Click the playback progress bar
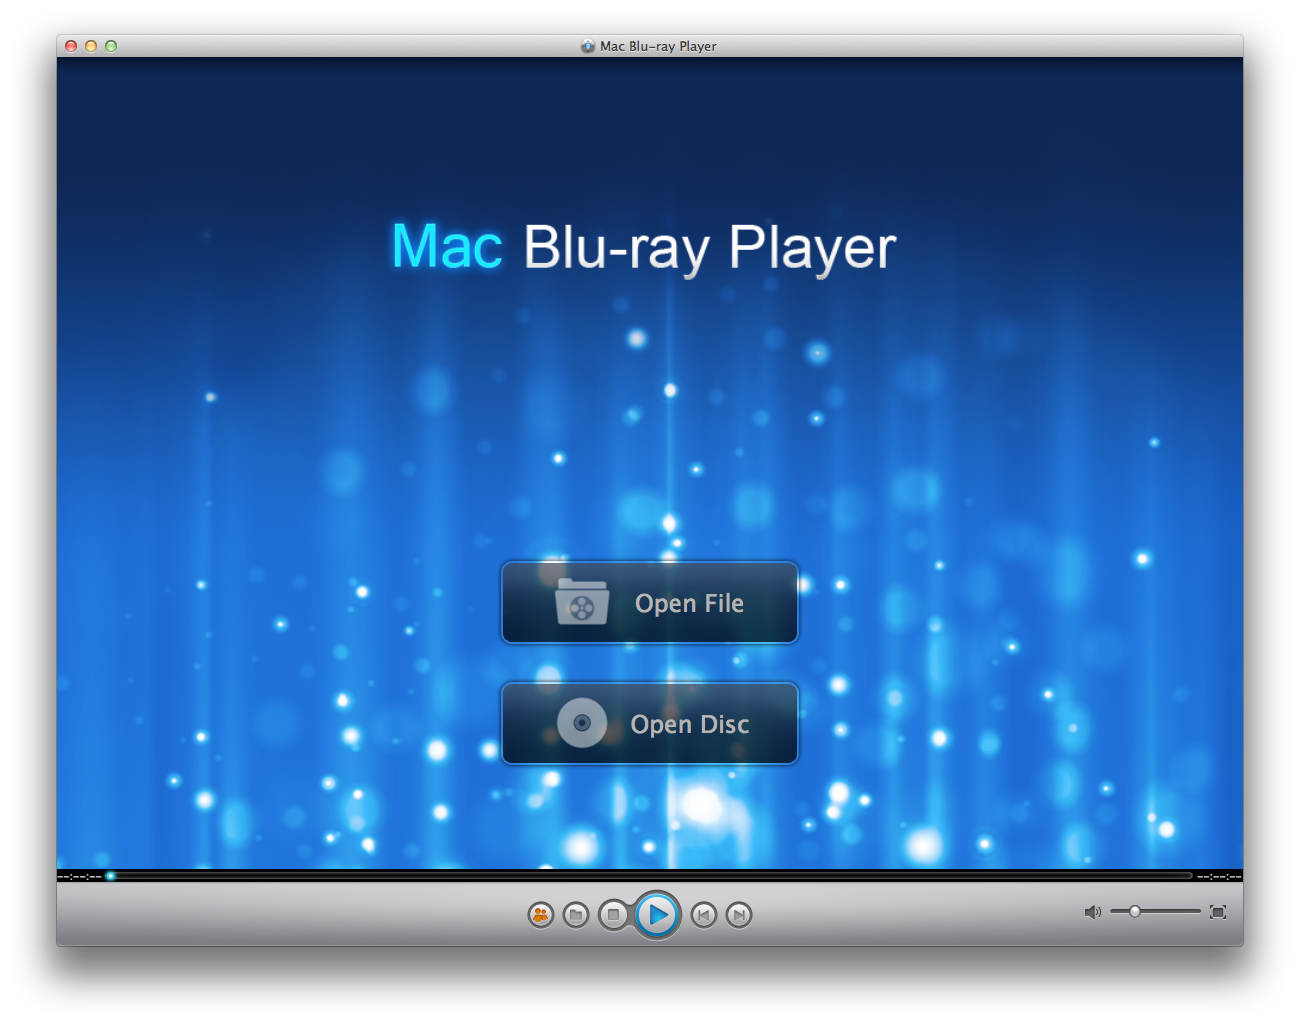The height and width of the screenshot is (1025, 1300). [x=650, y=876]
